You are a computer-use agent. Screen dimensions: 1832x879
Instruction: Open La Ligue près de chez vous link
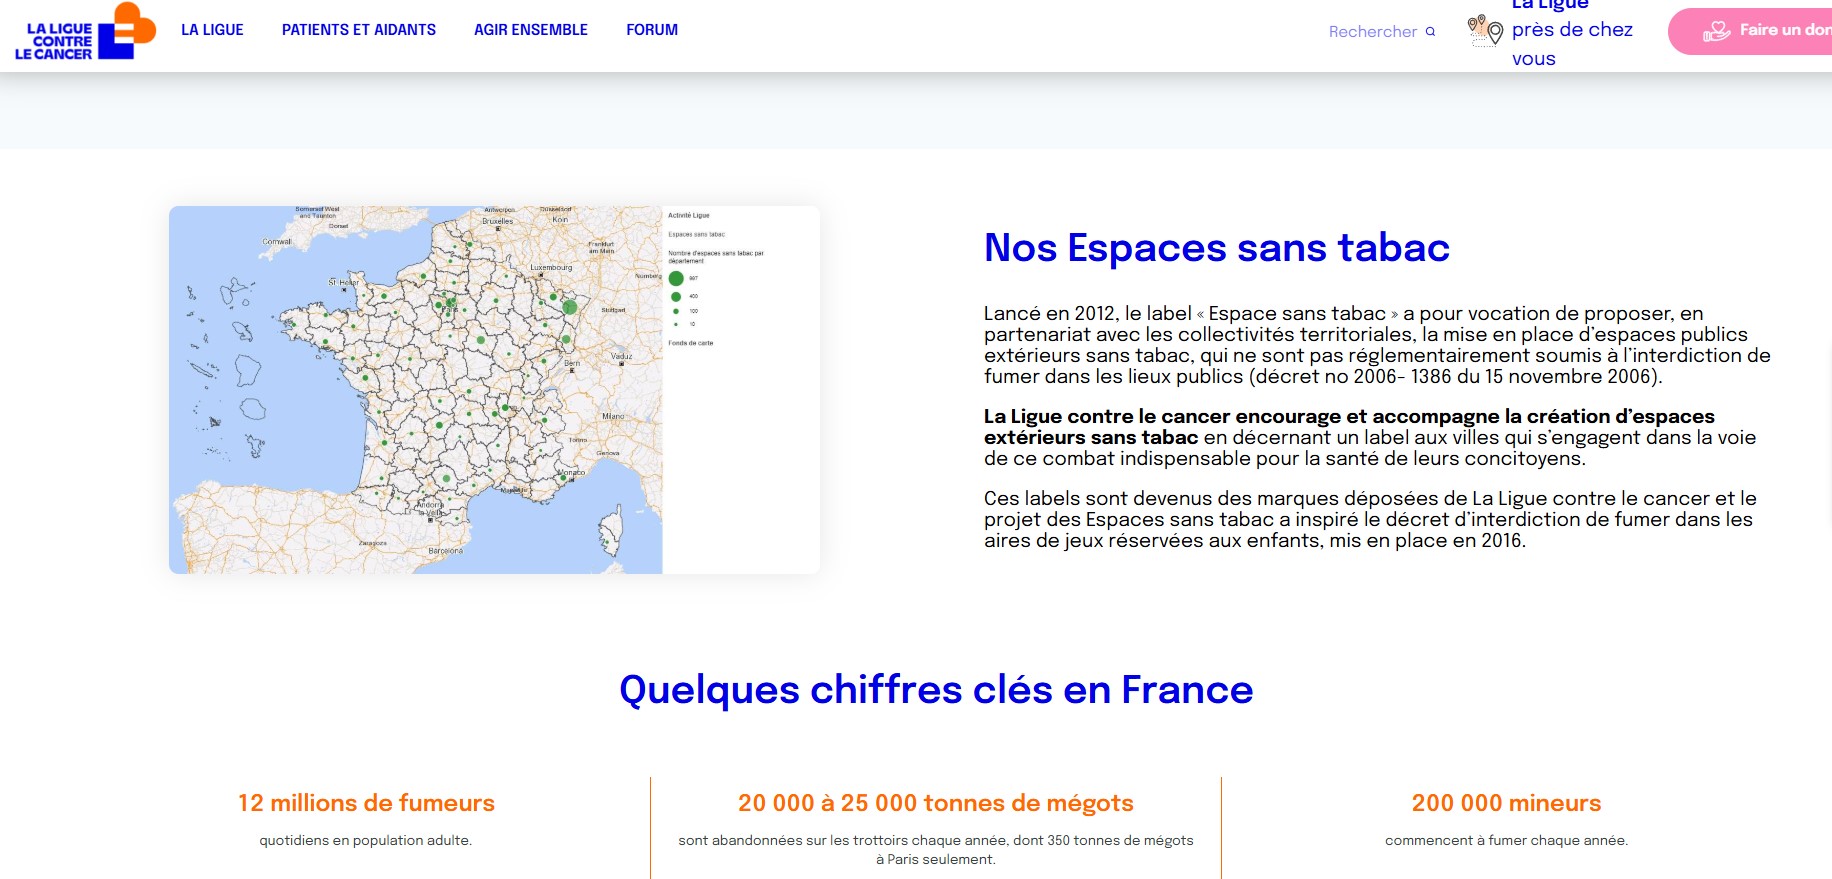click(x=1571, y=30)
